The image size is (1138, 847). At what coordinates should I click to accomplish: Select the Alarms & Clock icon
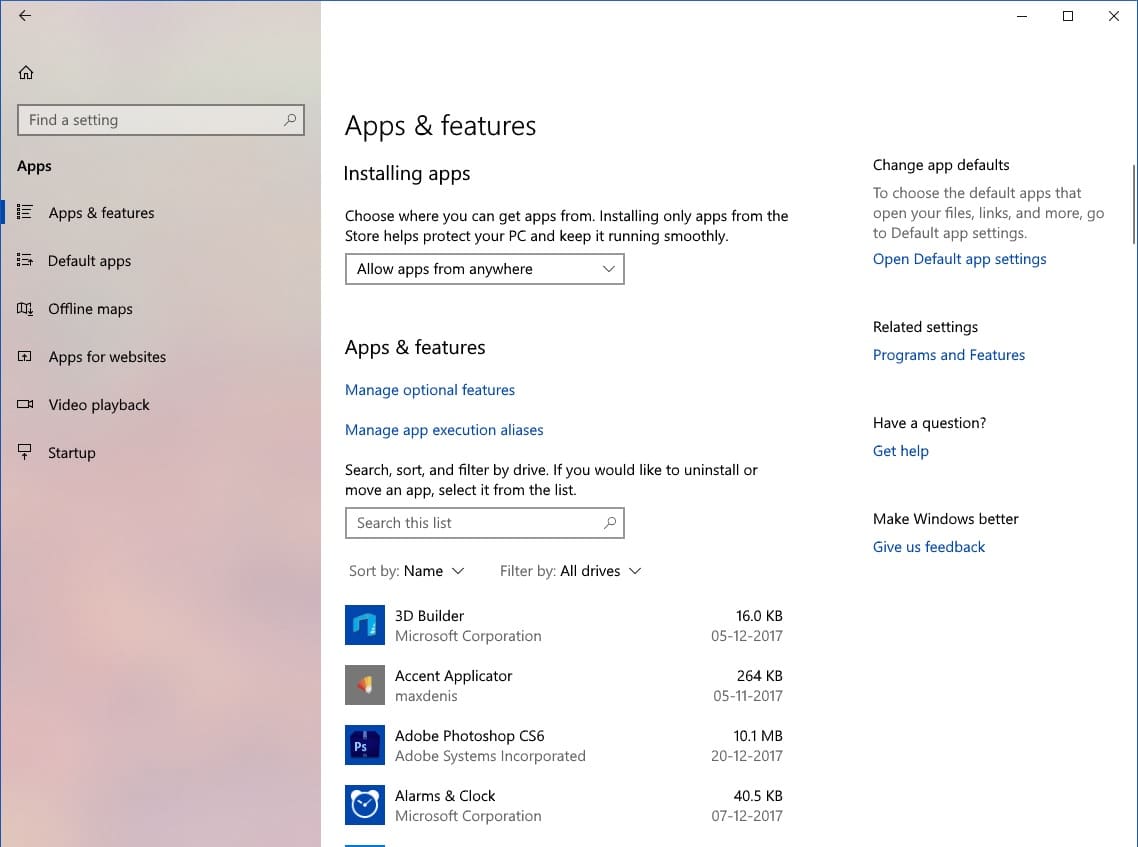pos(364,806)
